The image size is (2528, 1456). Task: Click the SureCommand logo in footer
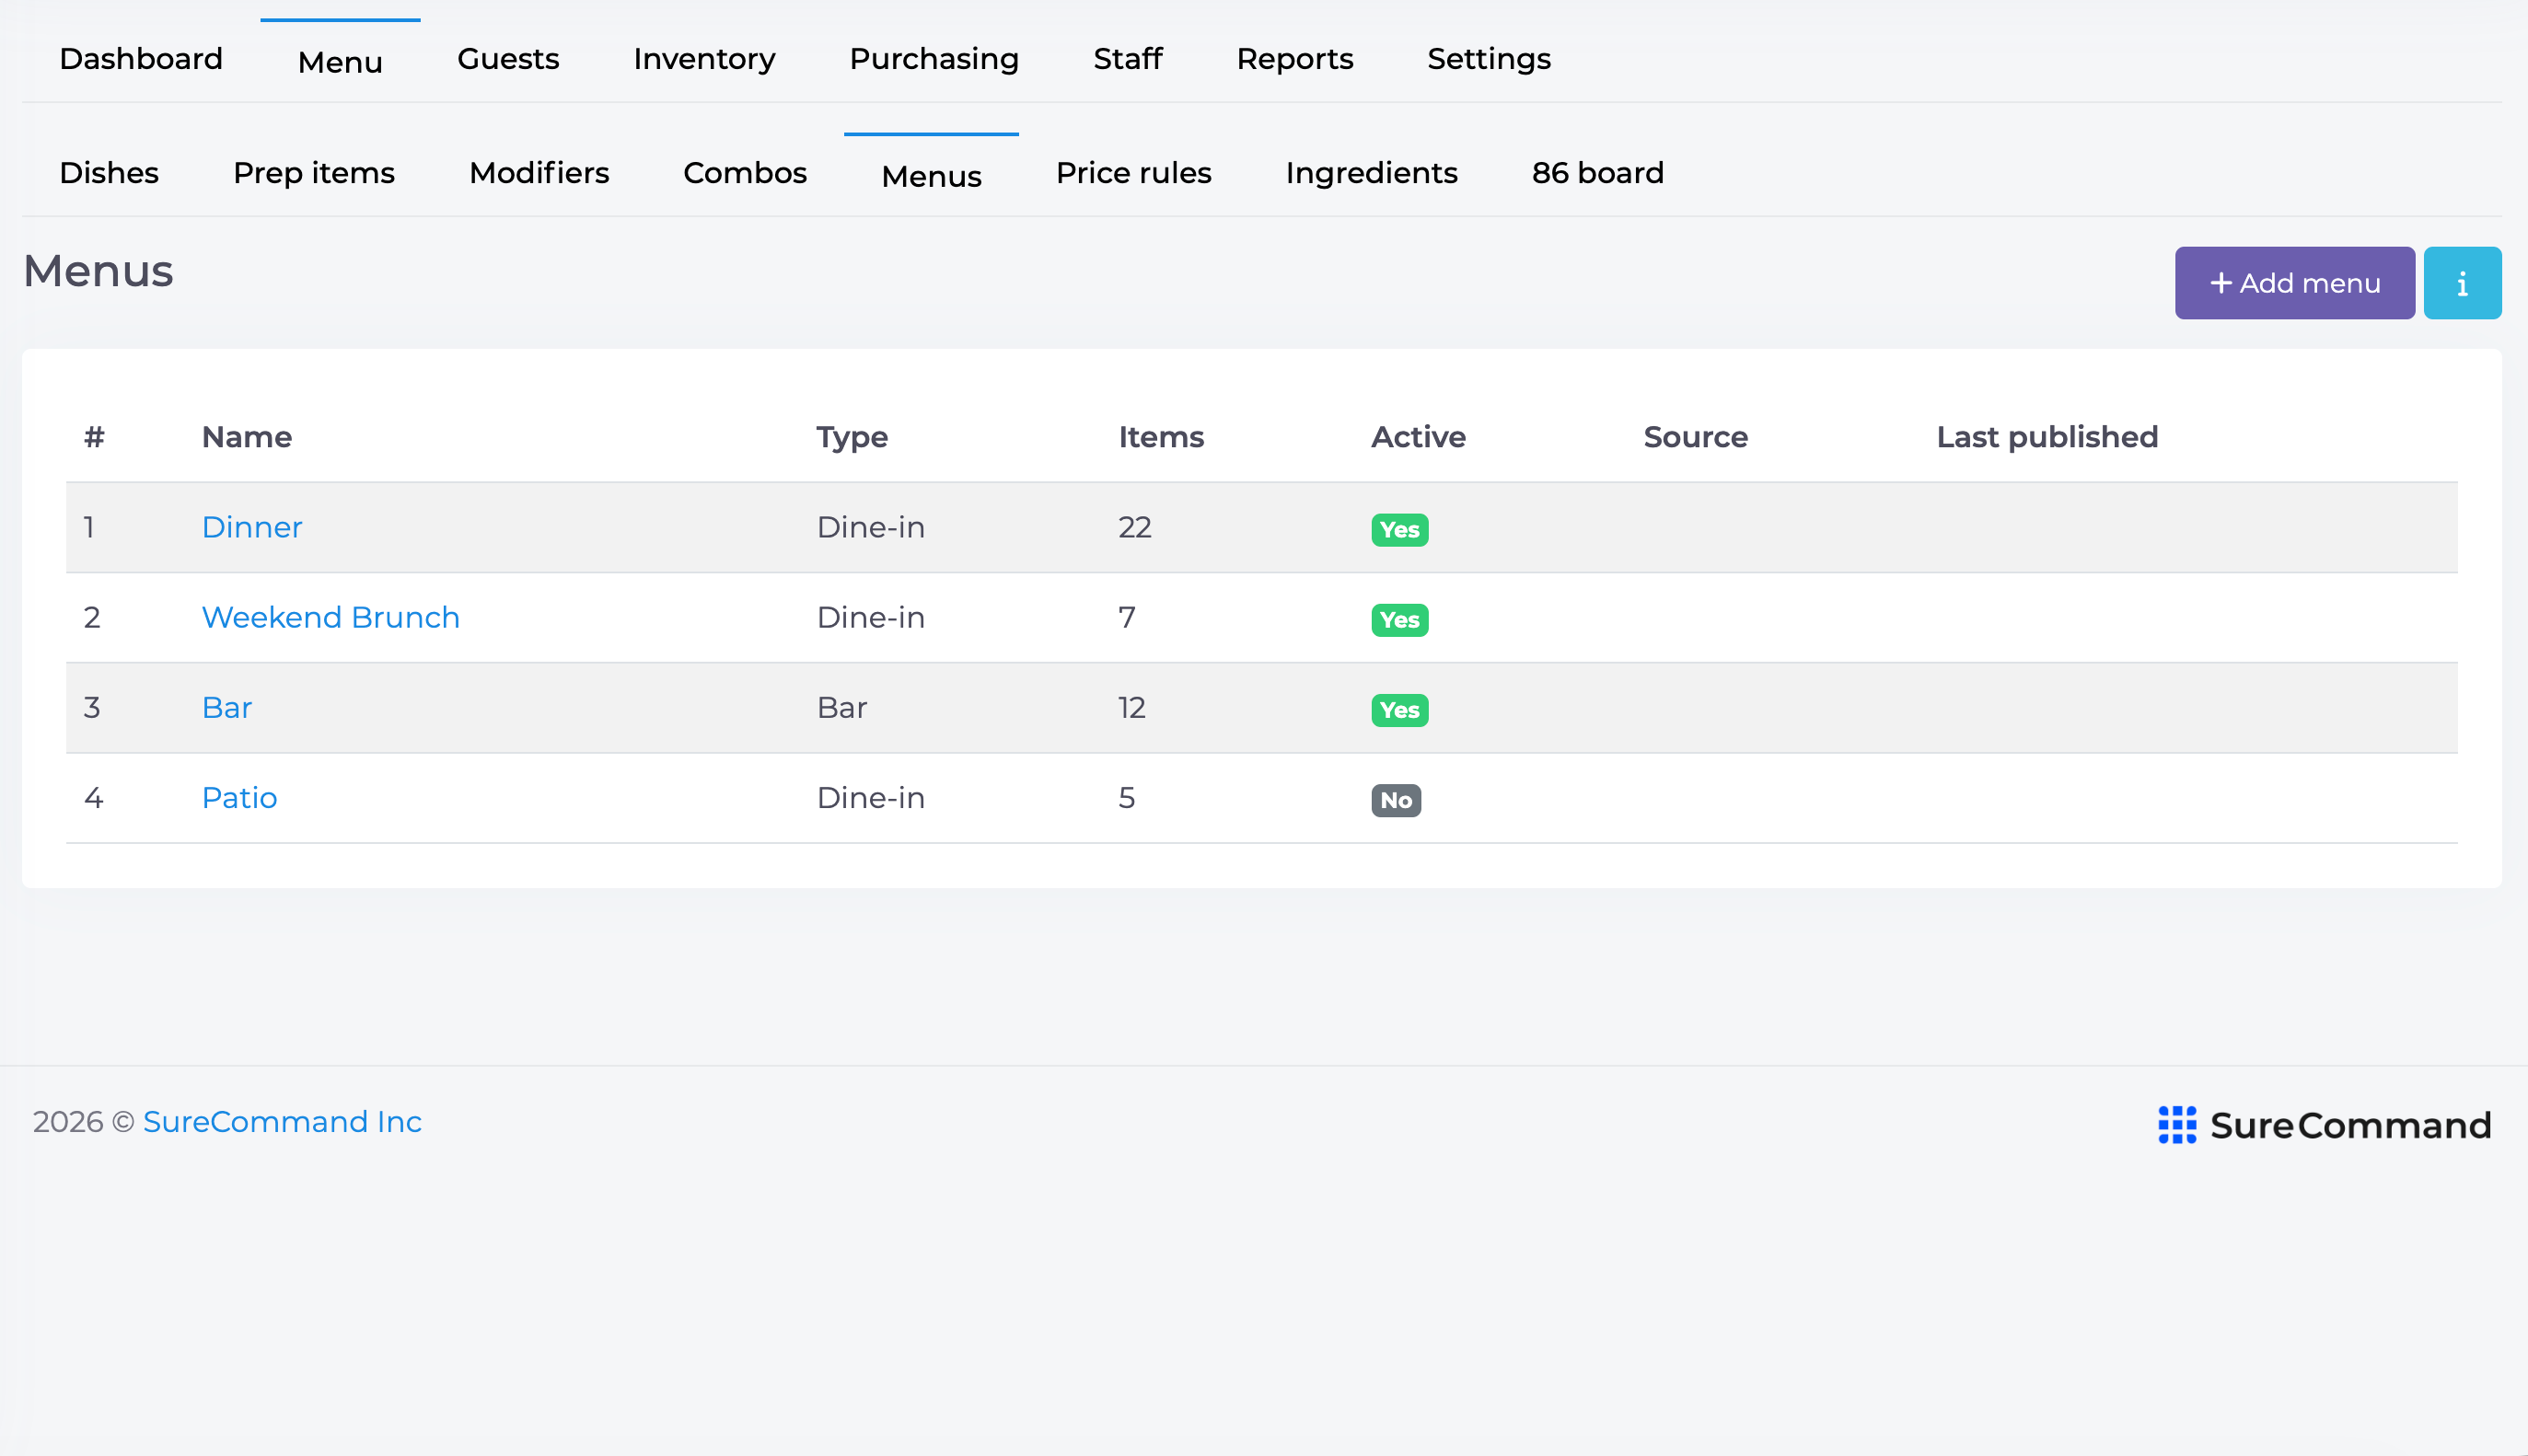pyautogui.click(x=2324, y=1125)
